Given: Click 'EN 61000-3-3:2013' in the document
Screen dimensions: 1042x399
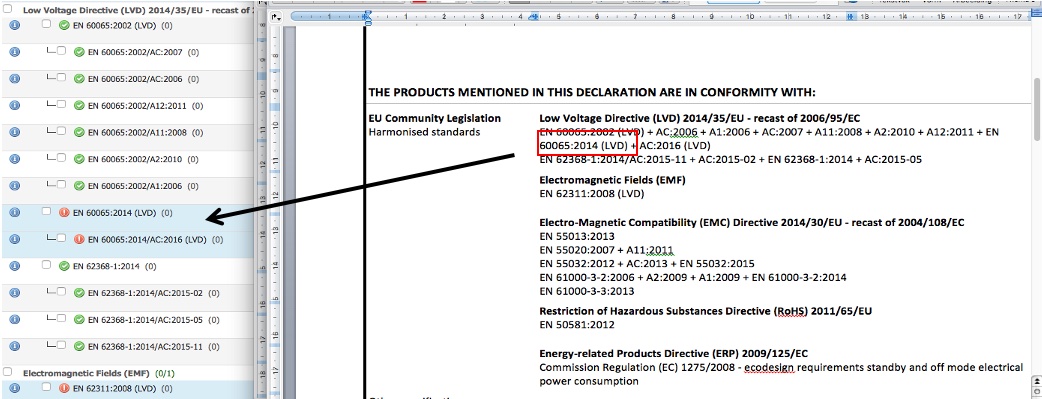Looking at the screenshot, I should (587, 291).
